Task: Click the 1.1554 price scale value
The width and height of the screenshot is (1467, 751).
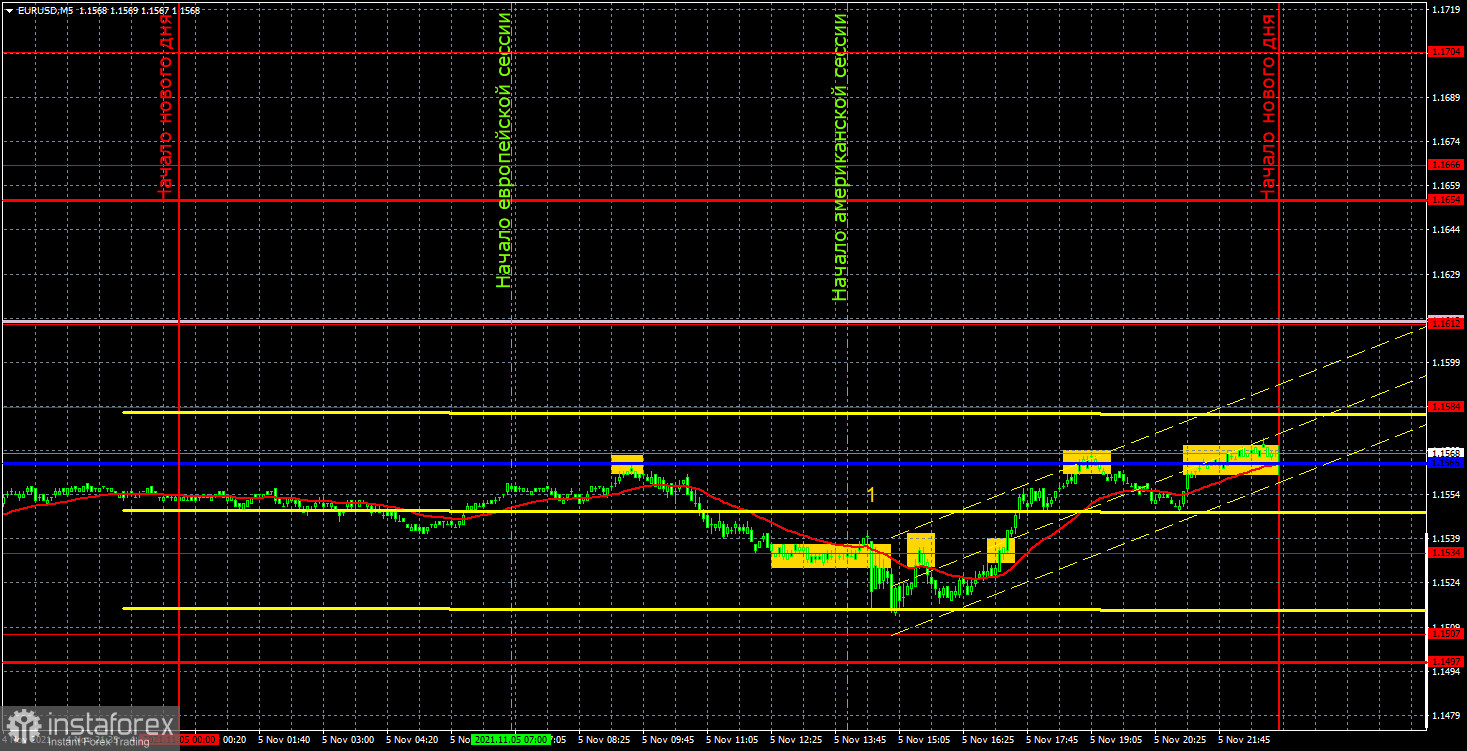Action: (1446, 495)
